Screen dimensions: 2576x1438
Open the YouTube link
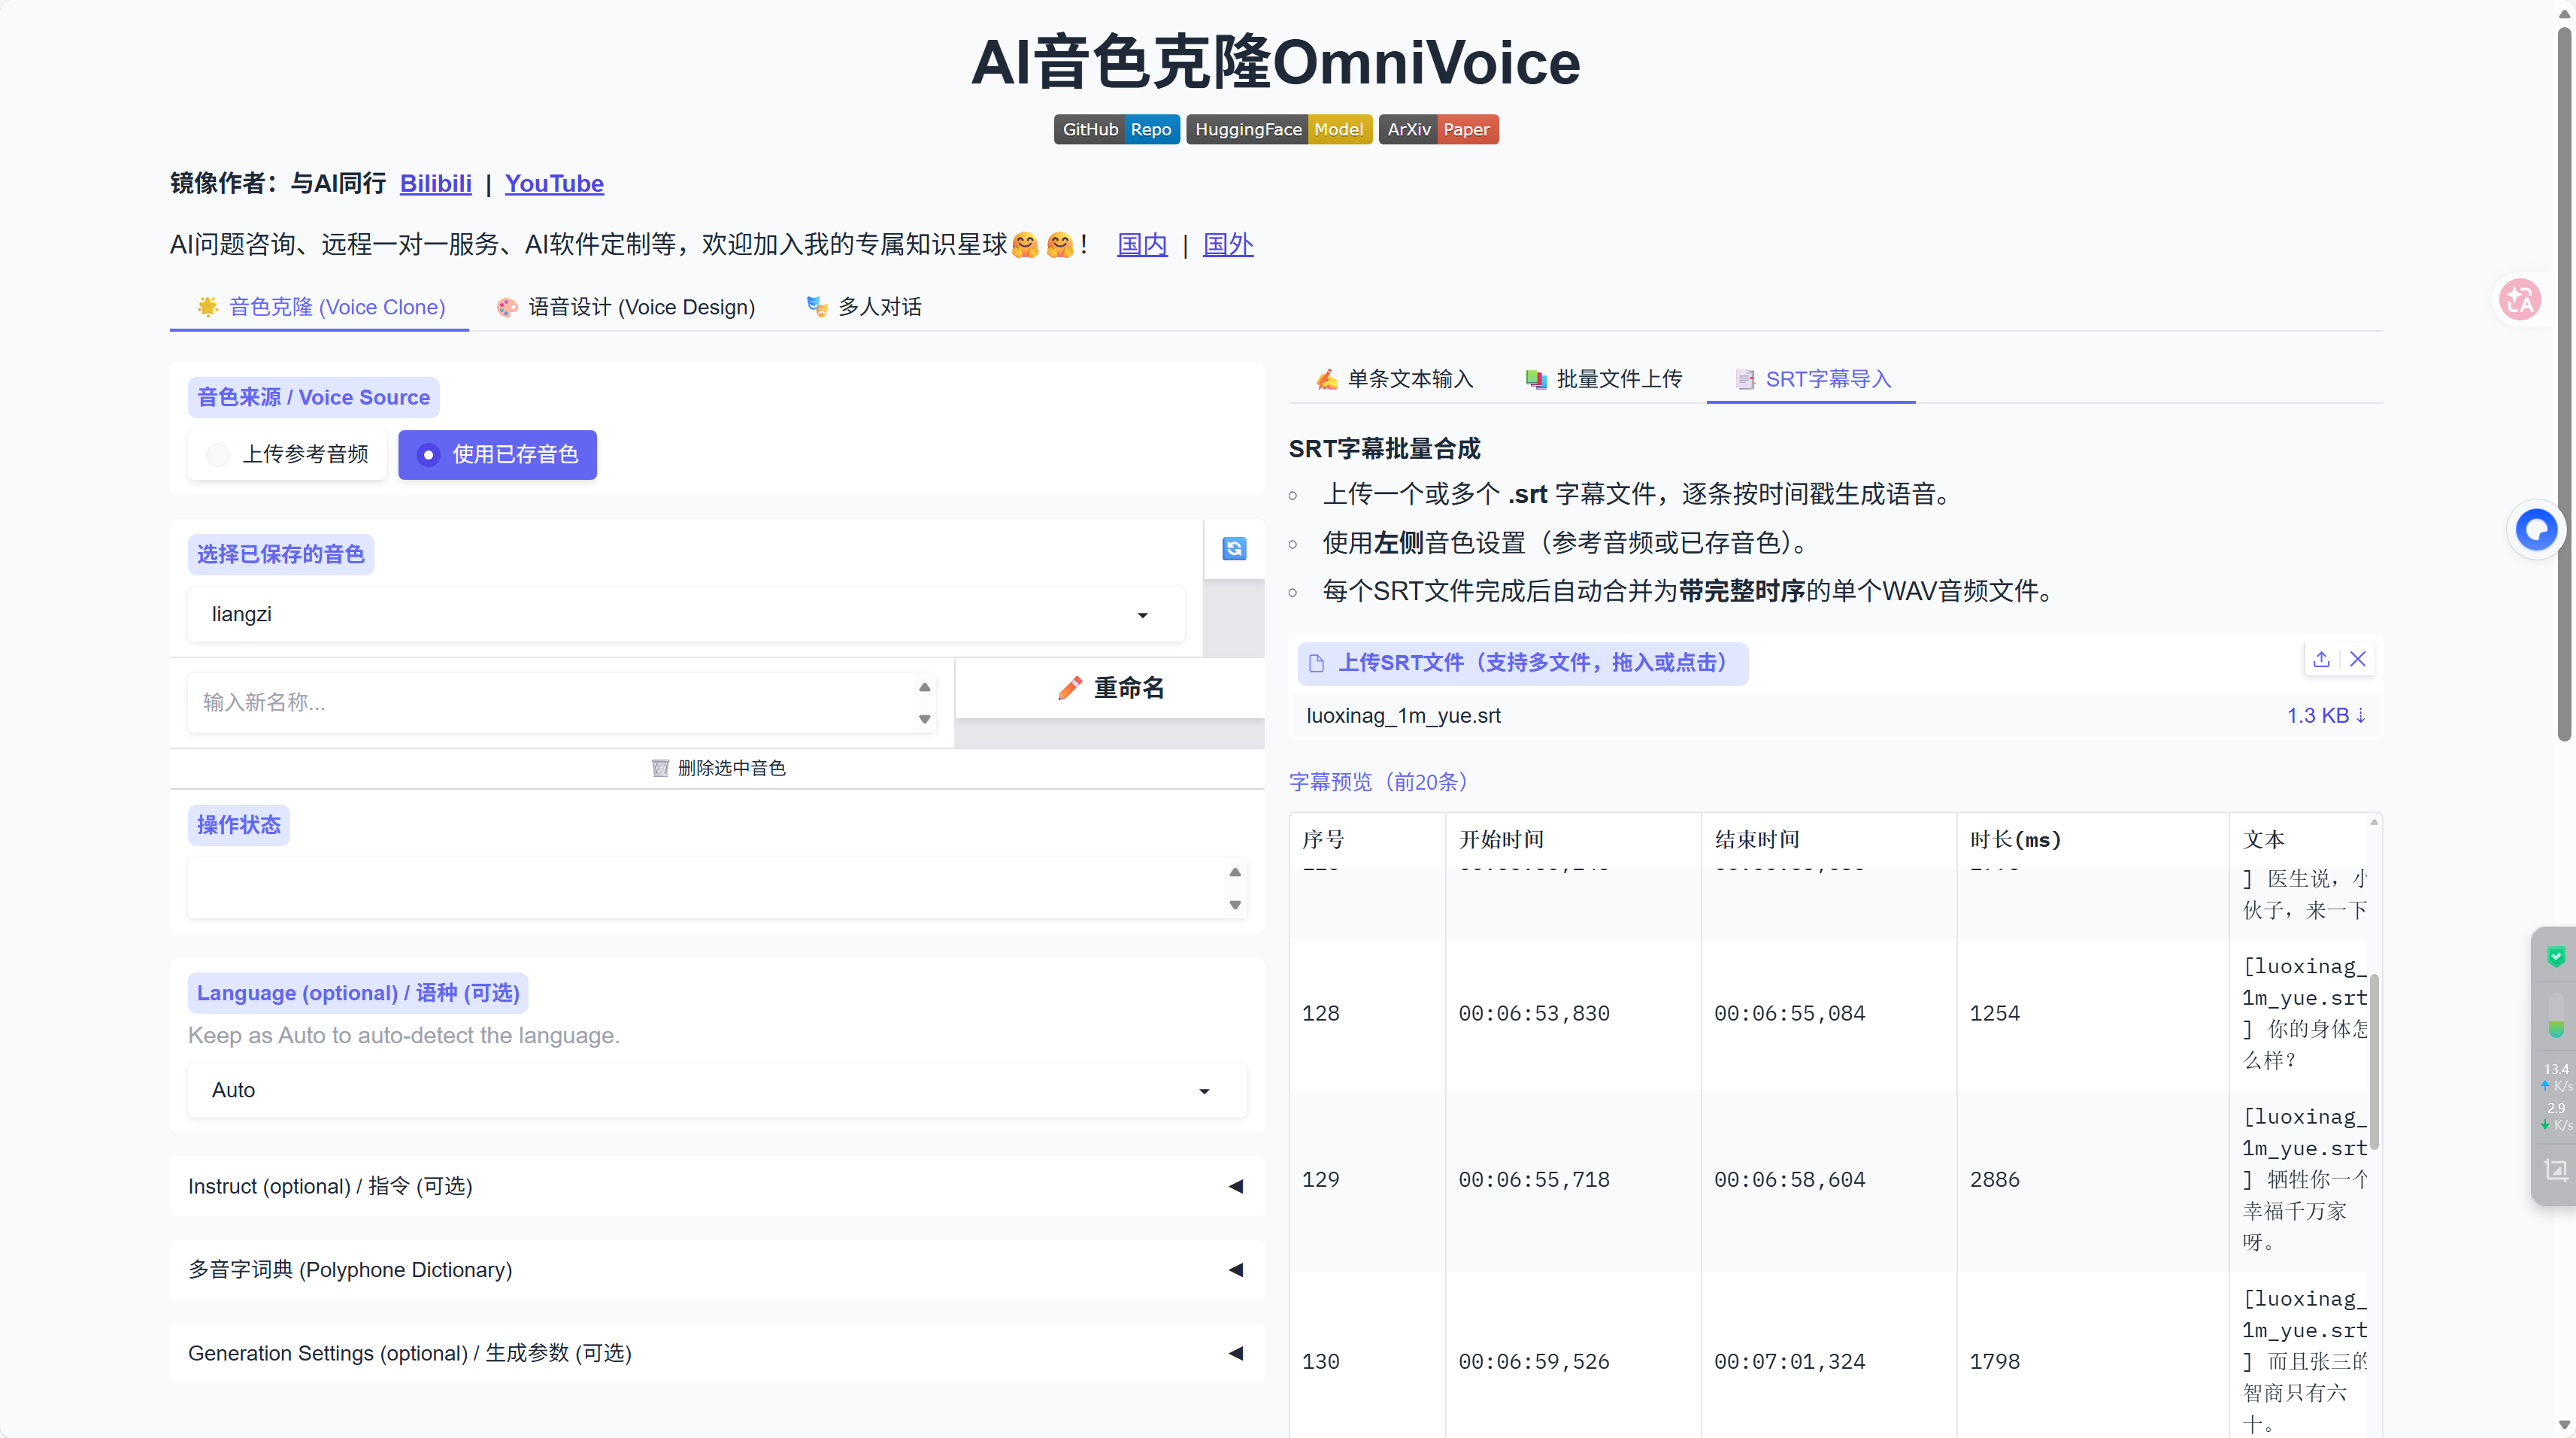click(x=554, y=184)
